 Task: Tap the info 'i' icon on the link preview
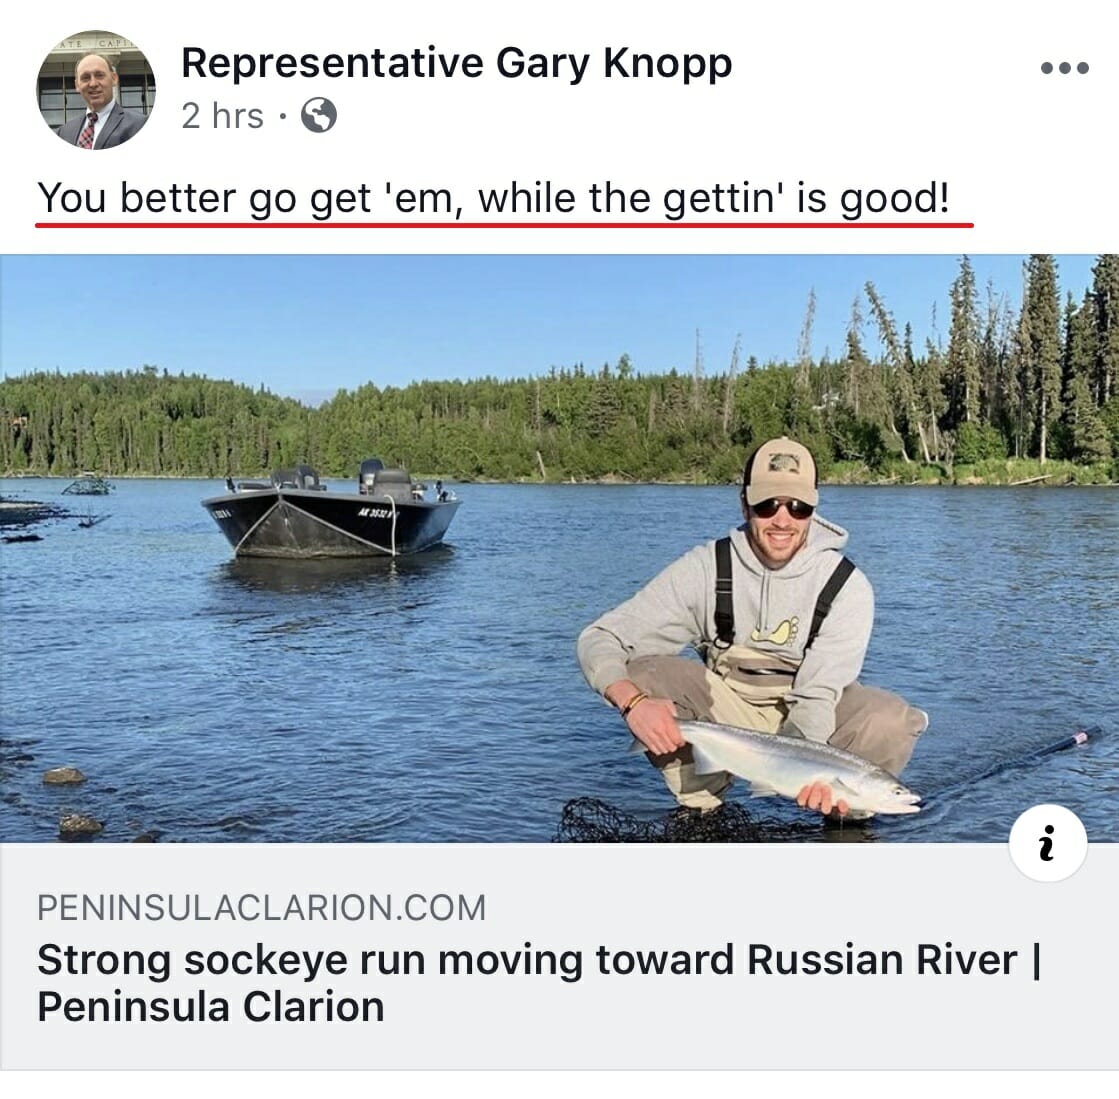(1048, 843)
